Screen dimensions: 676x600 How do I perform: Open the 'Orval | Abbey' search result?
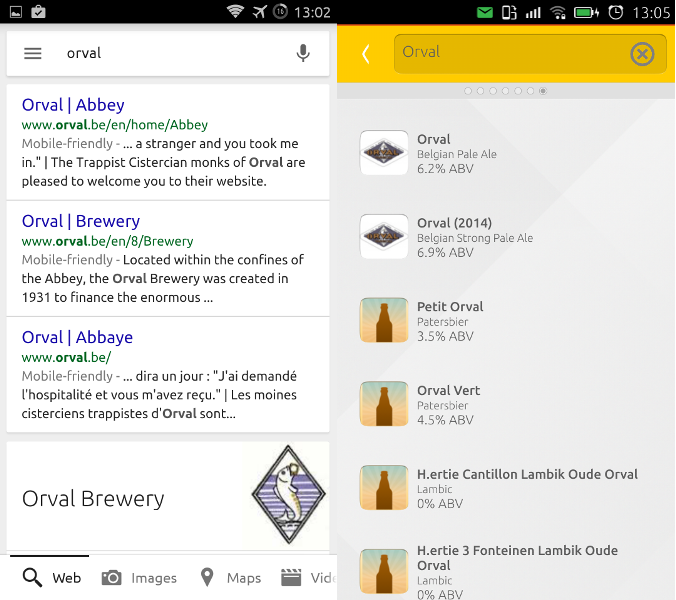(73, 105)
